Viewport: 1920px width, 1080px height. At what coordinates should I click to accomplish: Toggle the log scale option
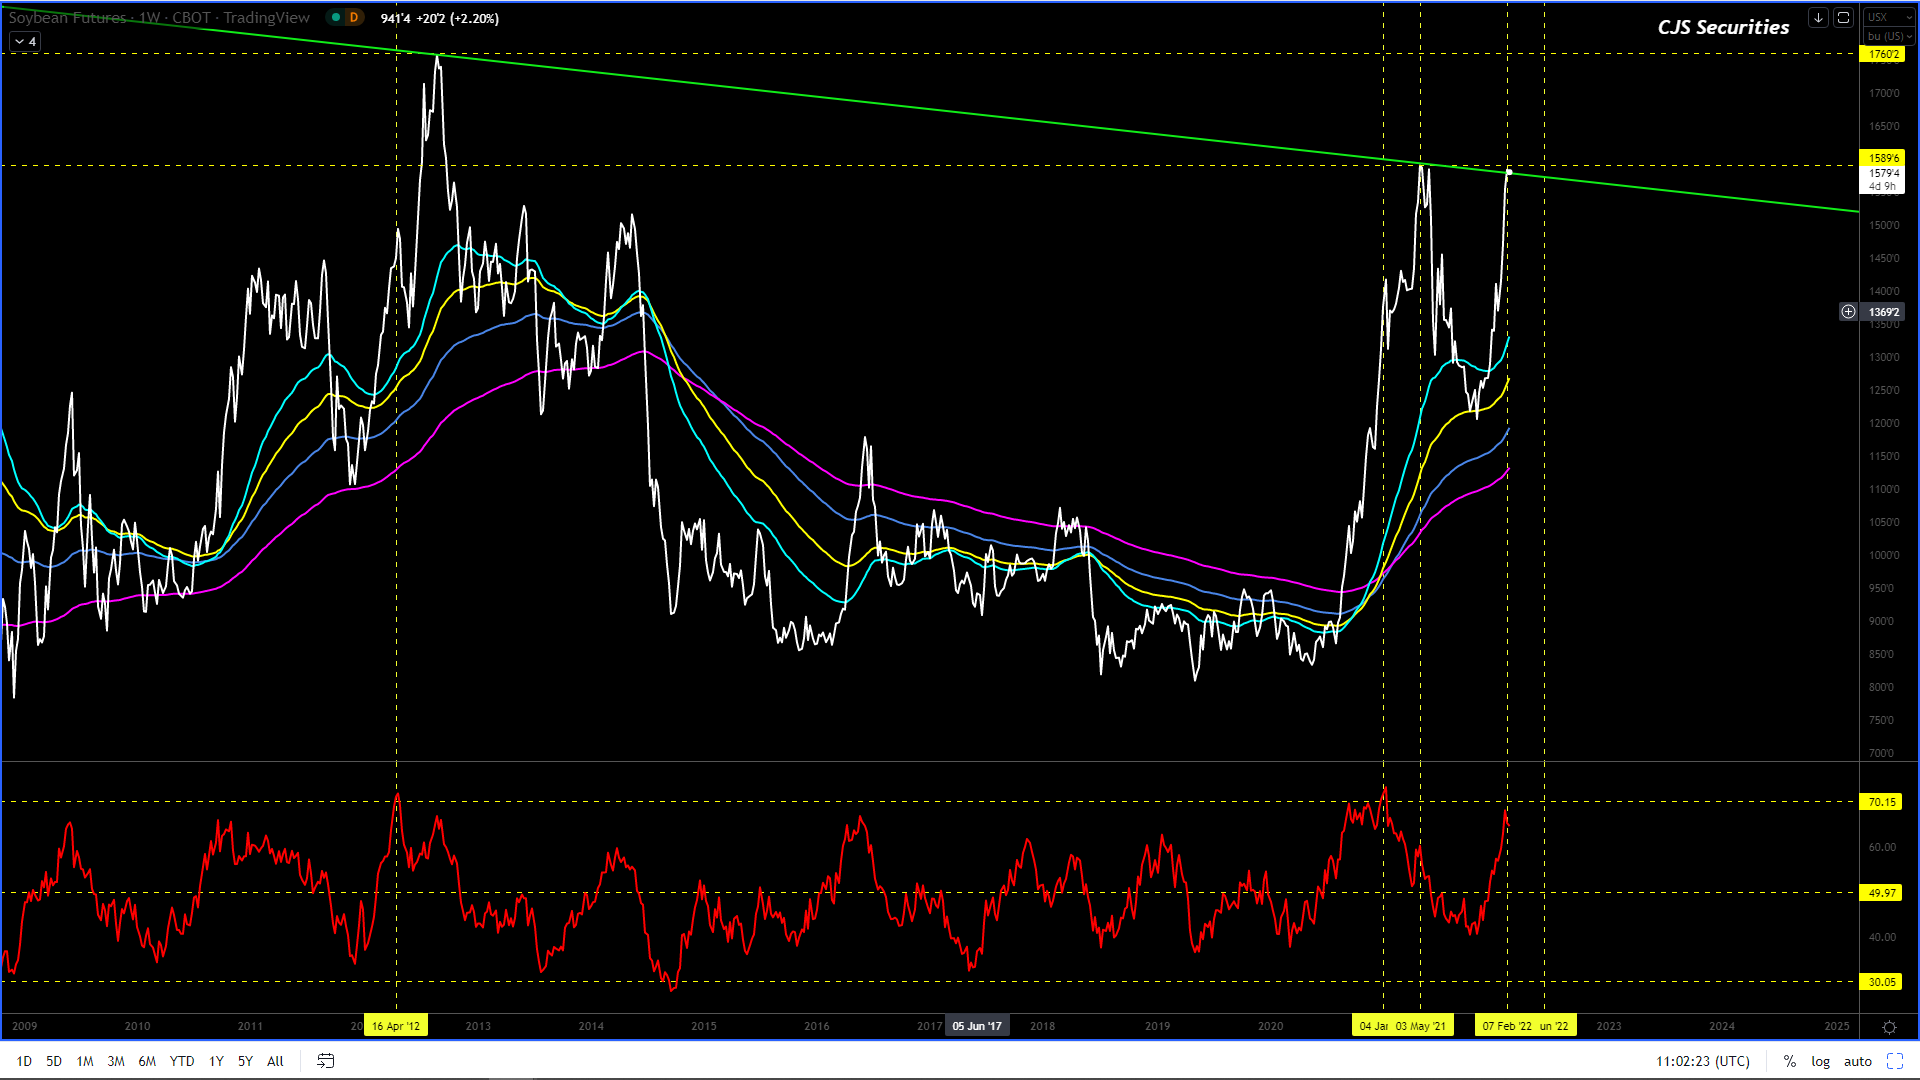coord(1820,1061)
